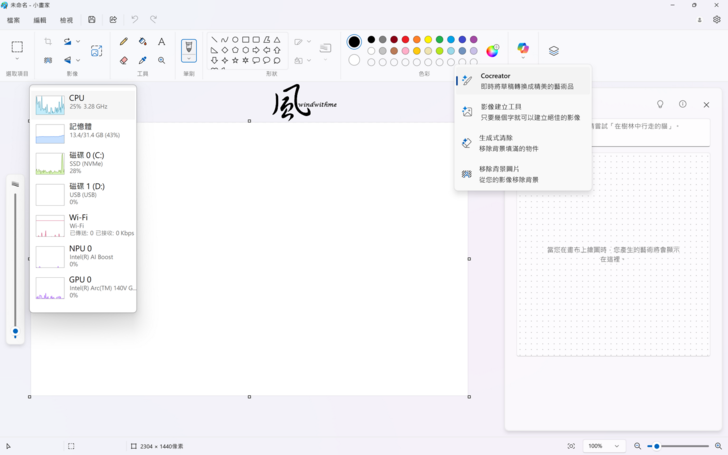Open the Edit colors wheel
The width and height of the screenshot is (728, 455).
click(x=492, y=50)
